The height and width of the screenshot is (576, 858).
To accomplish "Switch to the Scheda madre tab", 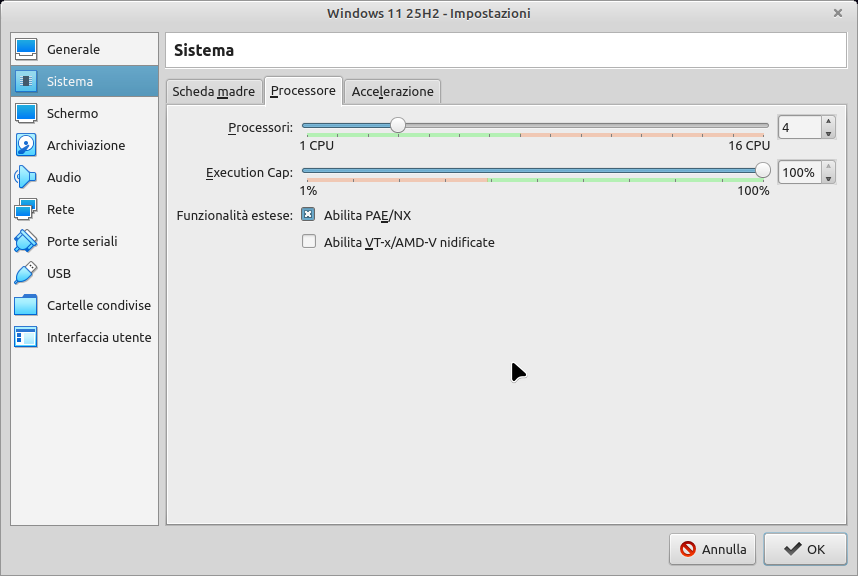I will point(213,91).
